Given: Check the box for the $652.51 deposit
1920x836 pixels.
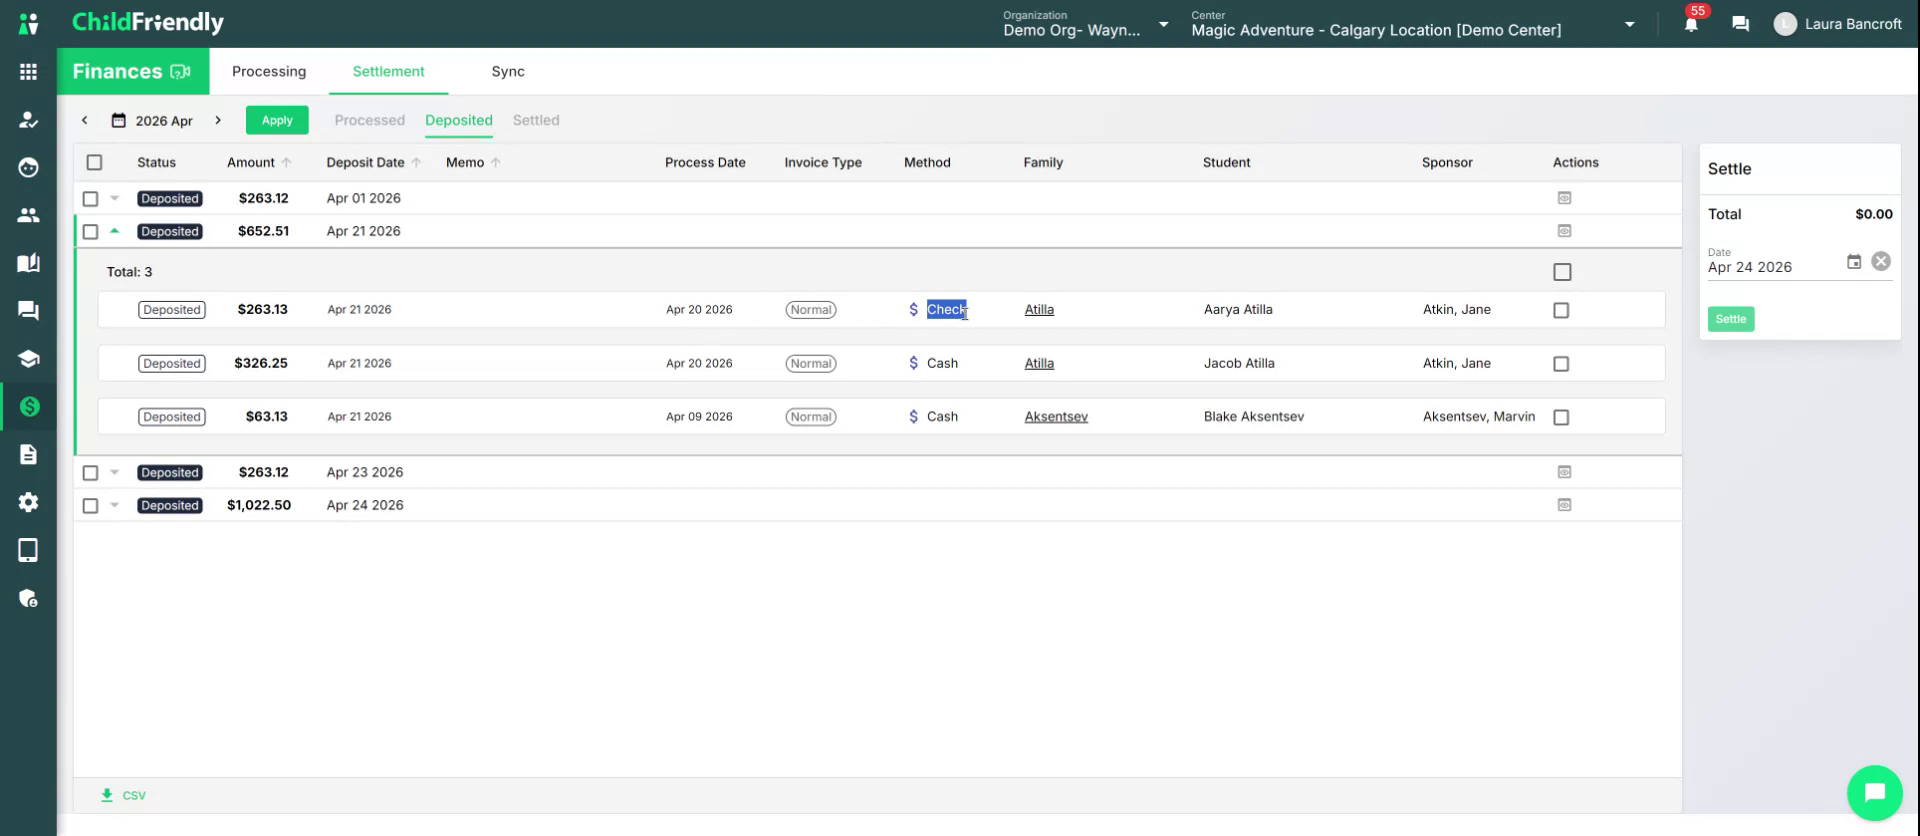Looking at the screenshot, I should click(x=90, y=232).
